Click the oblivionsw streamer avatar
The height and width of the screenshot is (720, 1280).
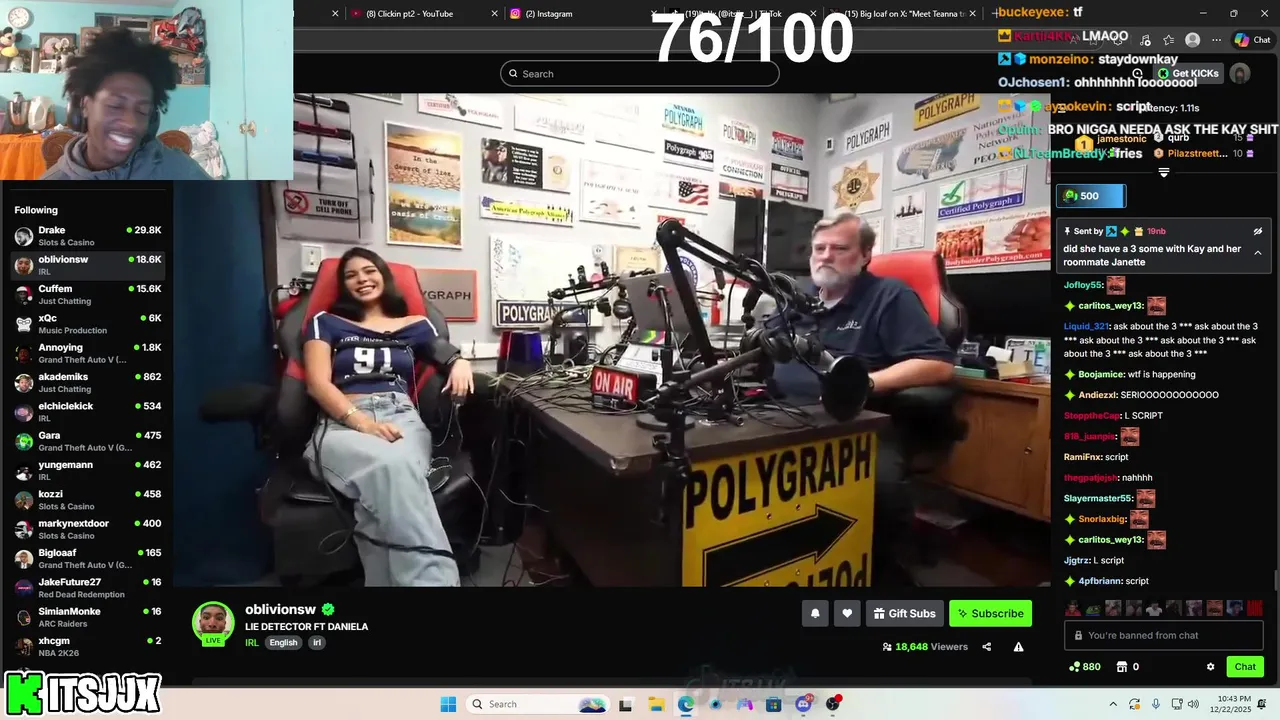(213, 623)
